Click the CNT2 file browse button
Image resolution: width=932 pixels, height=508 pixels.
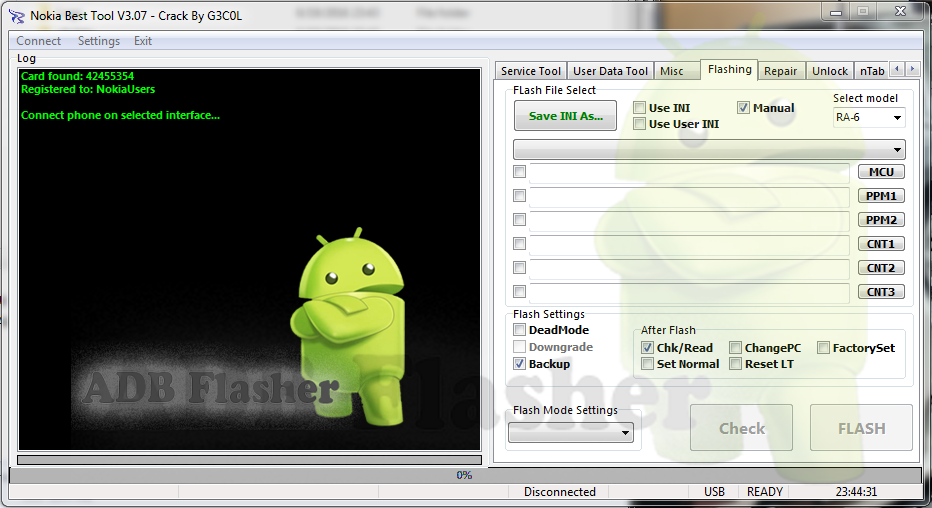881,267
